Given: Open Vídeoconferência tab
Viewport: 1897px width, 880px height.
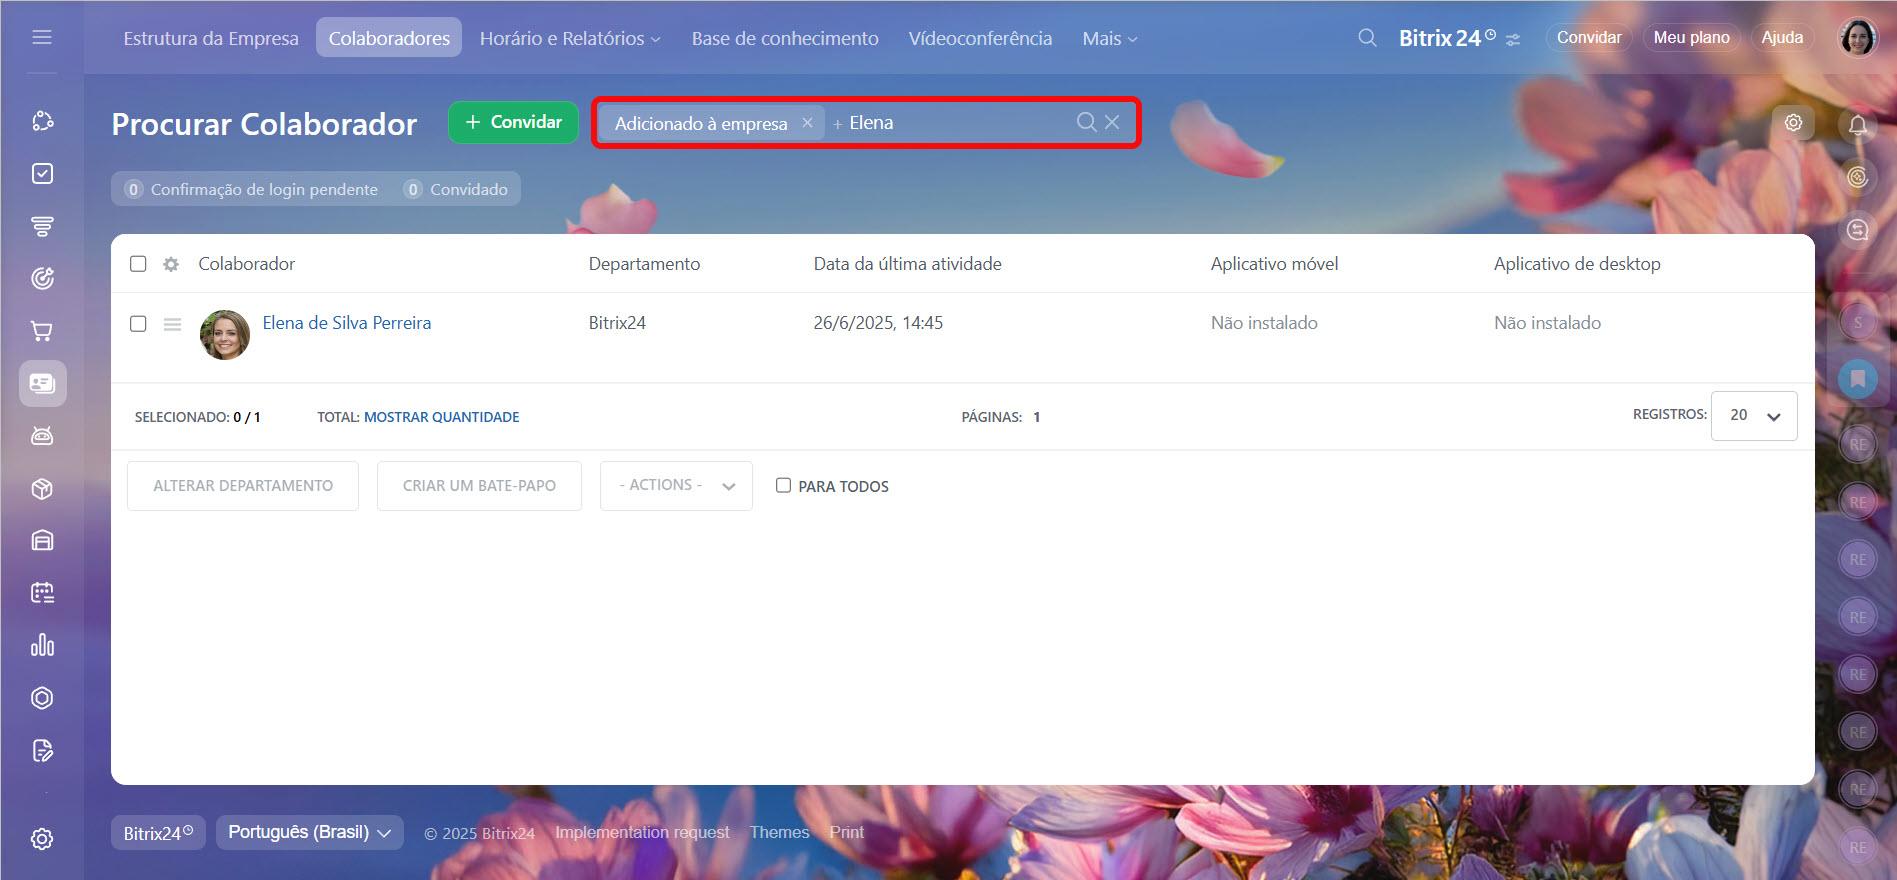Looking at the screenshot, I should [x=980, y=38].
